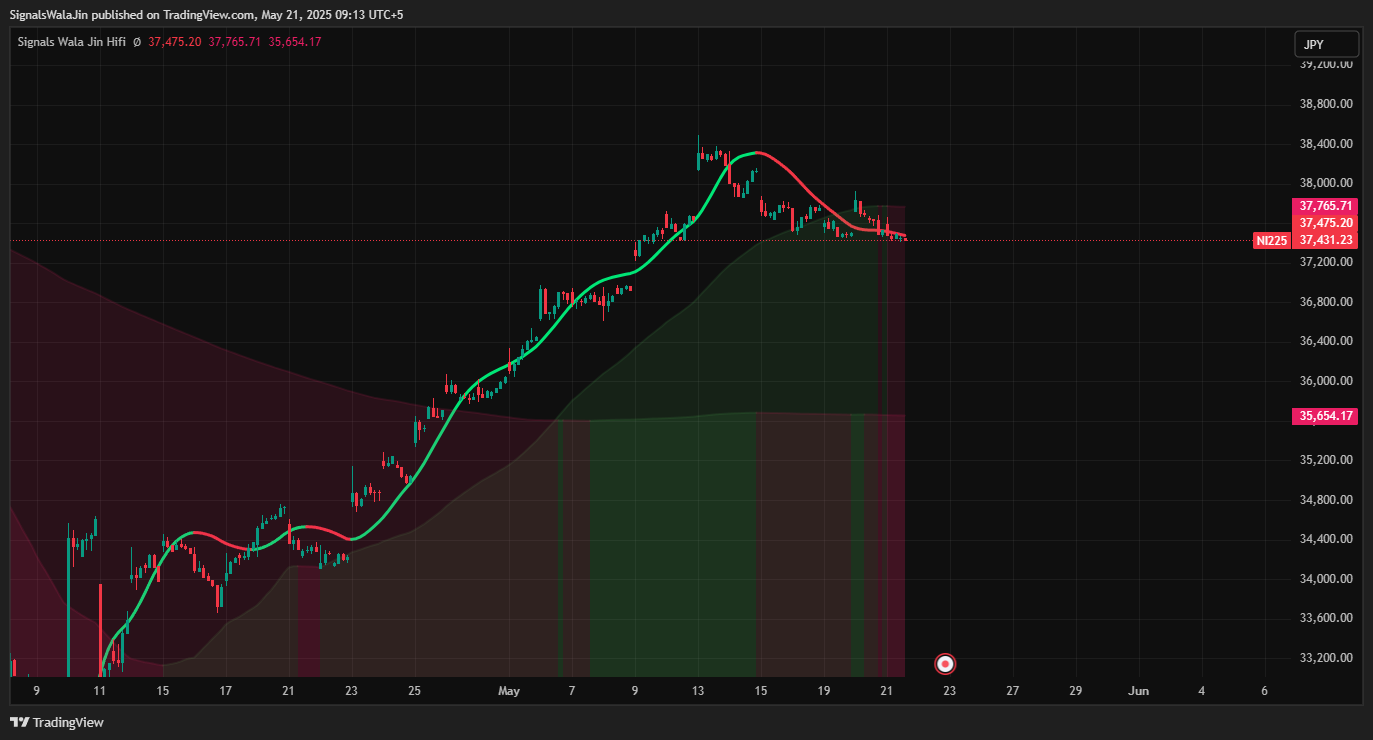Click the 39,200.00 price axis label
Screen dimensions: 1373x740
point(1326,64)
